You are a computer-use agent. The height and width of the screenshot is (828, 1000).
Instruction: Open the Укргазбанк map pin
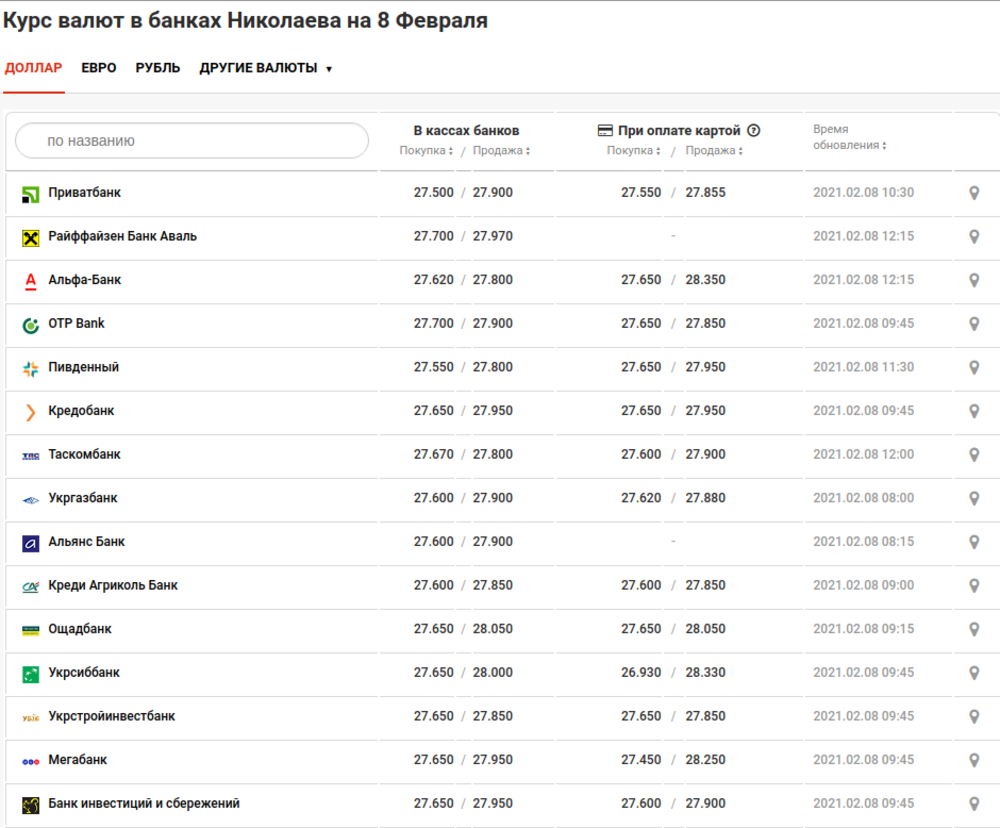click(974, 499)
